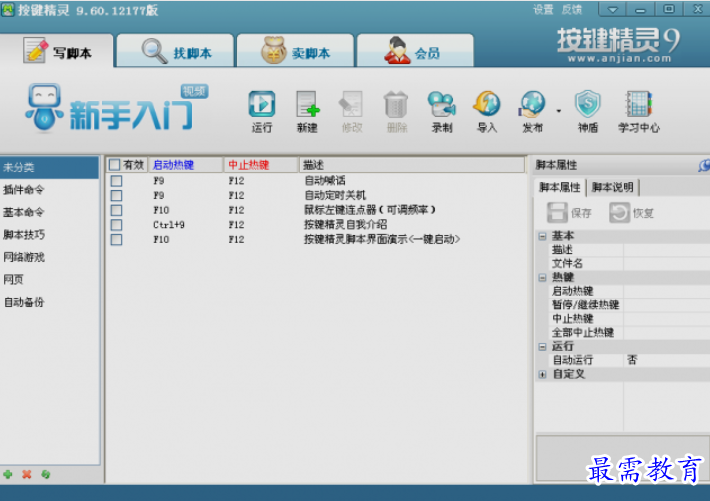Collapse the 运行 property group
Image resolution: width=710 pixels, height=501 pixels.
point(542,347)
